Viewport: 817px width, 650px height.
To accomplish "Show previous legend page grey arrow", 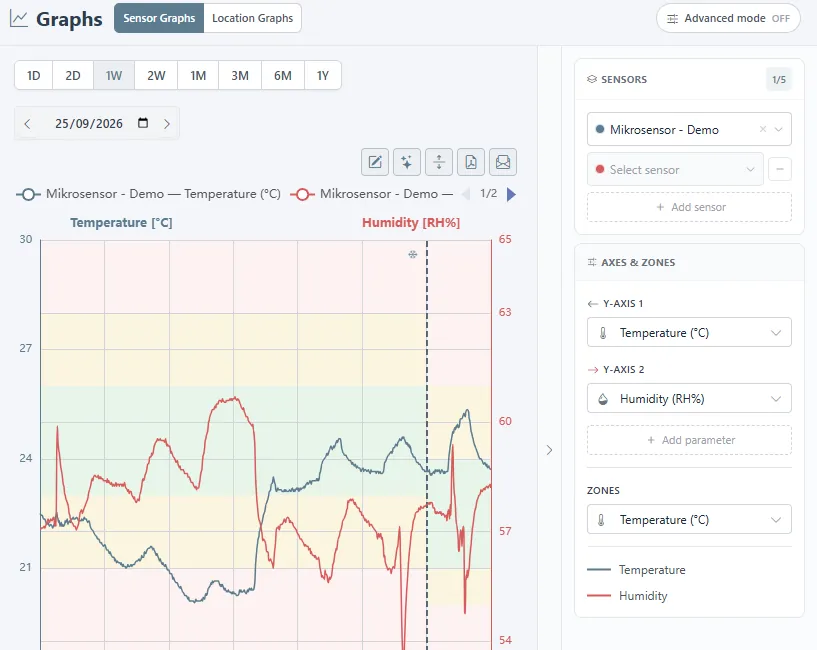I will pos(465,194).
